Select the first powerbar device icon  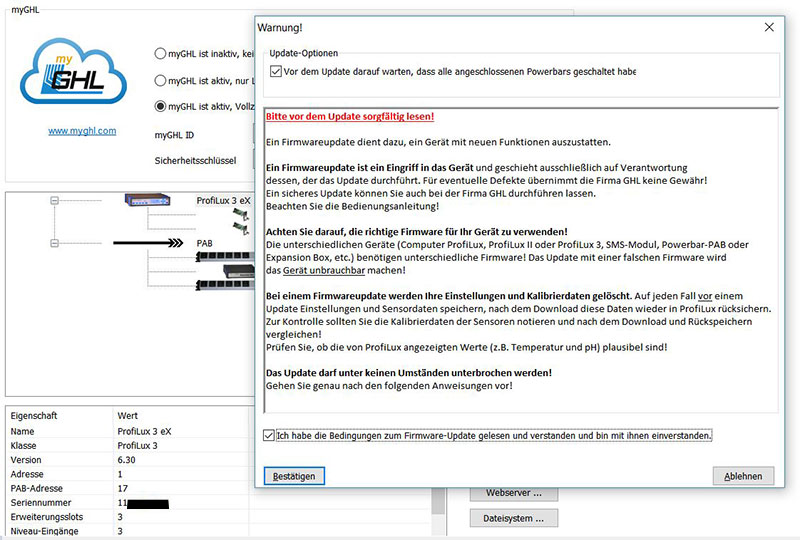[224, 256]
